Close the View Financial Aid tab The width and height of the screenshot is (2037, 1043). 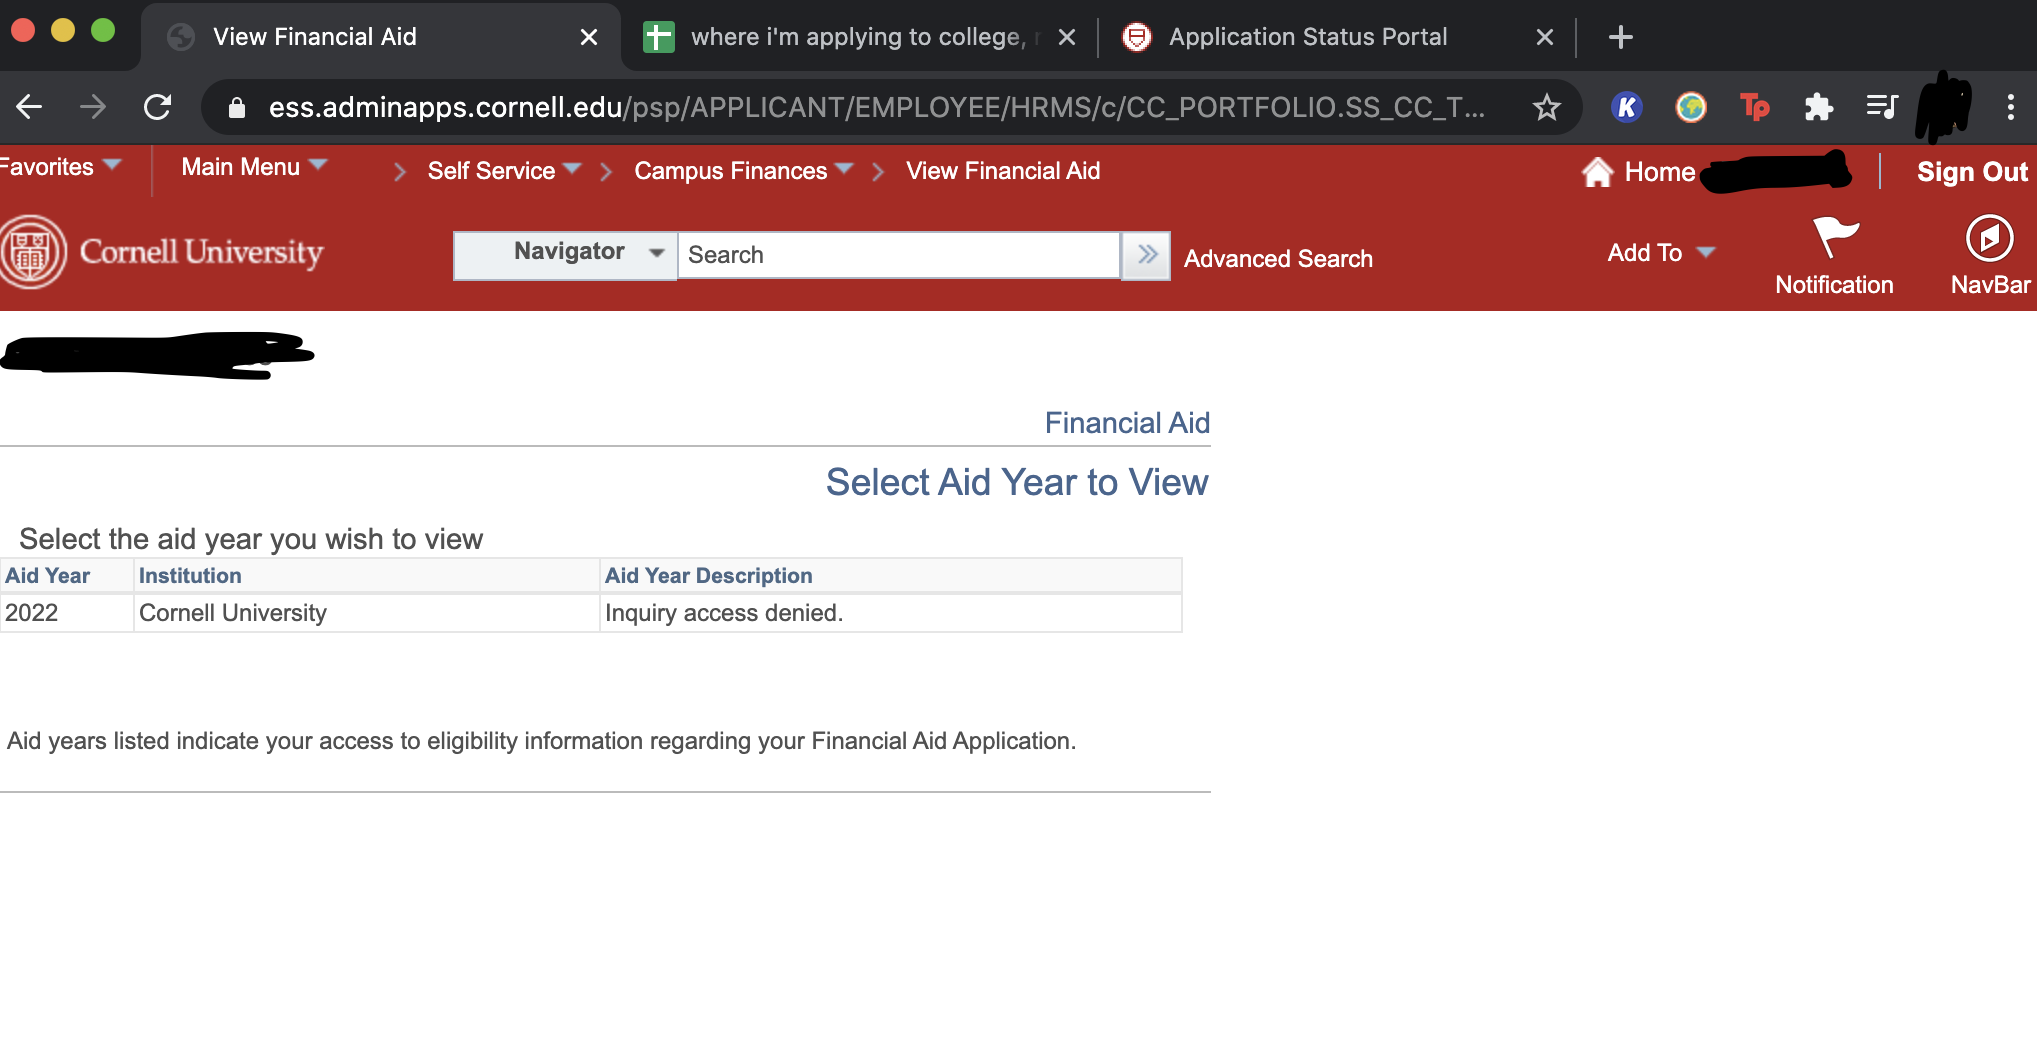[x=589, y=38]
